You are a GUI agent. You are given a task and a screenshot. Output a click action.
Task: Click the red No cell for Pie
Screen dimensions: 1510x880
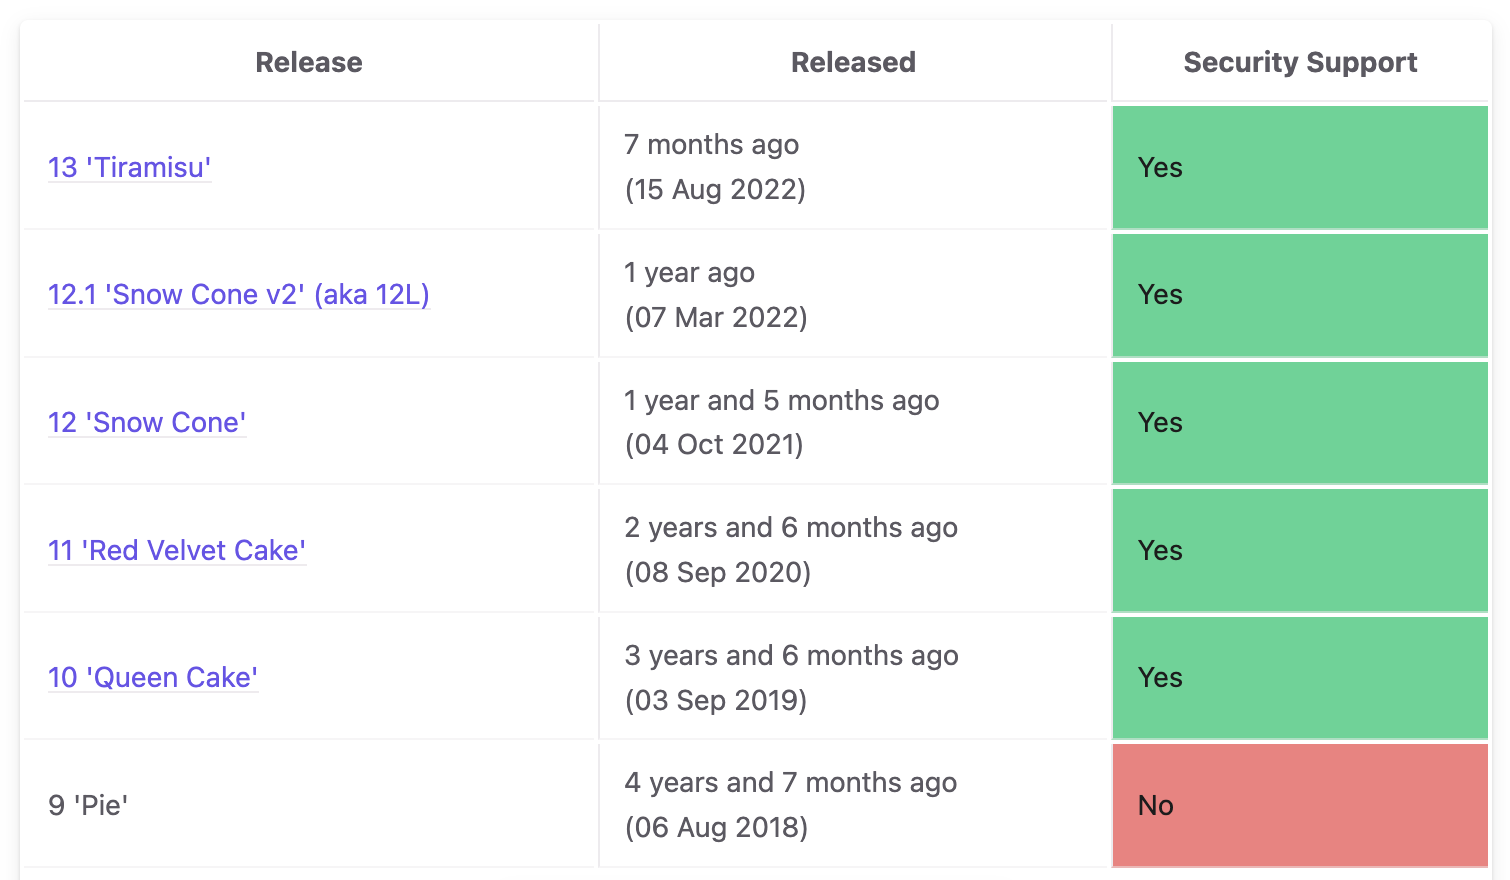click(1300, 805)
